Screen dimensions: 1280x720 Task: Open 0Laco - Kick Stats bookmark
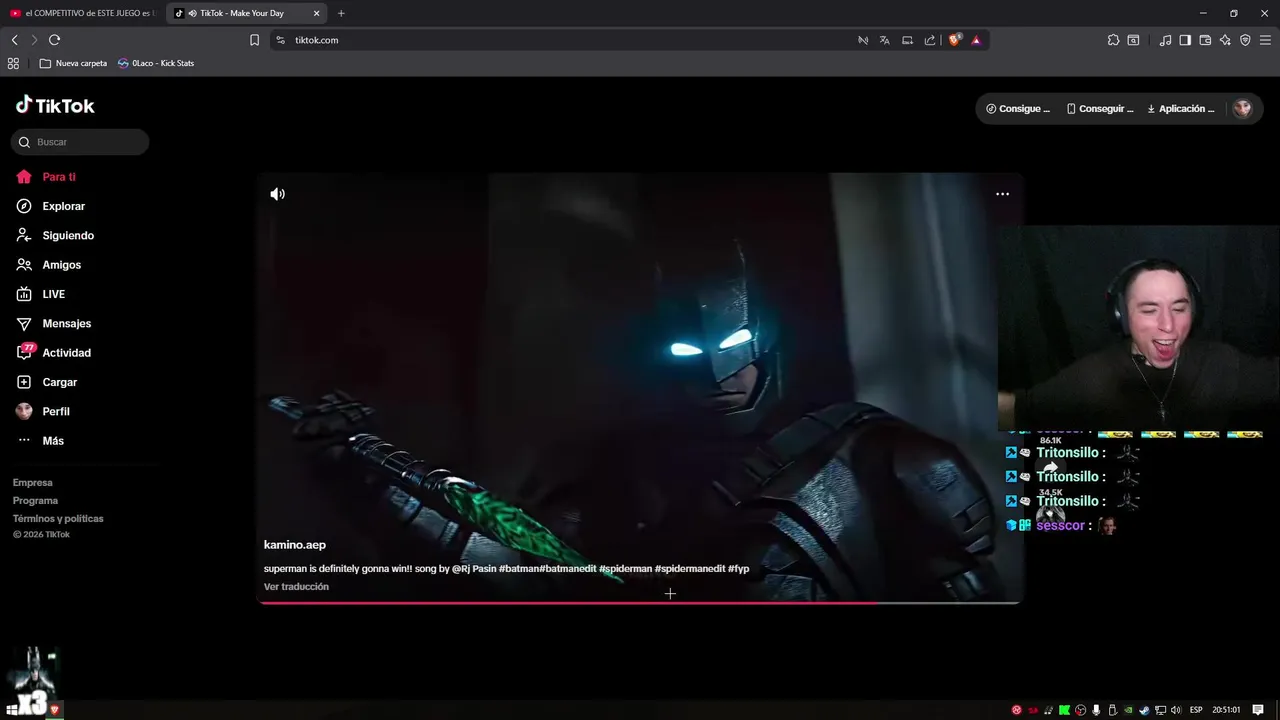[x=156, y=63]
